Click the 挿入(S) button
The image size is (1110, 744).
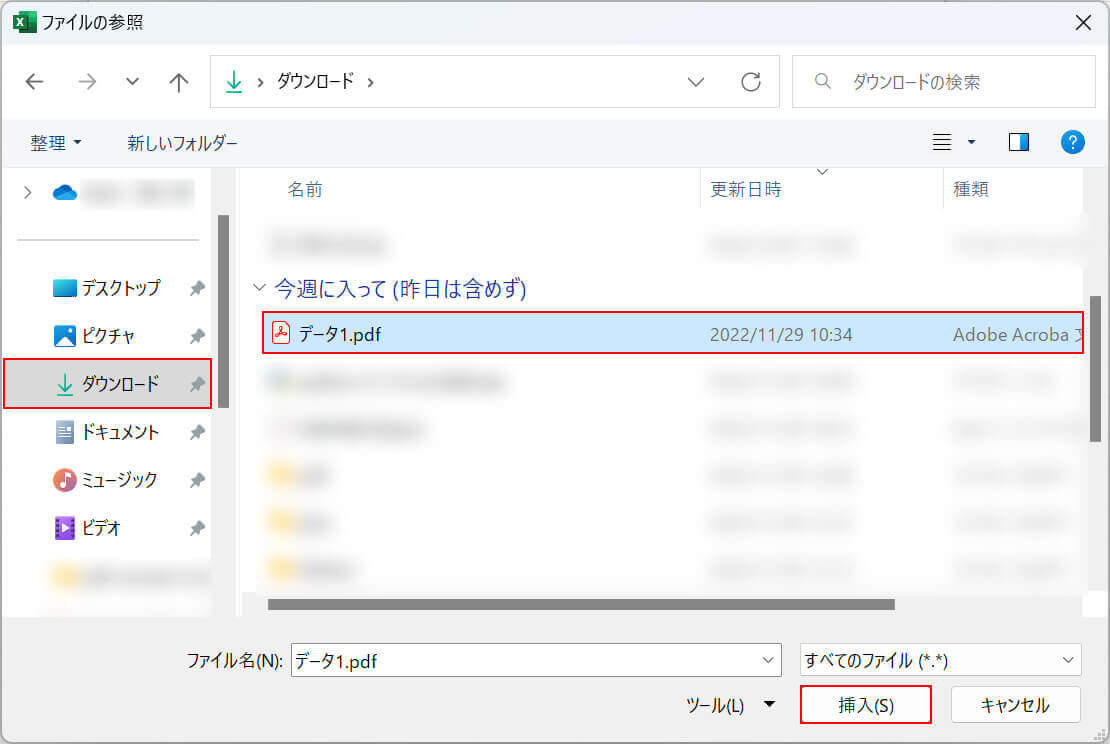pyautogui.click(x=865, y=705)
